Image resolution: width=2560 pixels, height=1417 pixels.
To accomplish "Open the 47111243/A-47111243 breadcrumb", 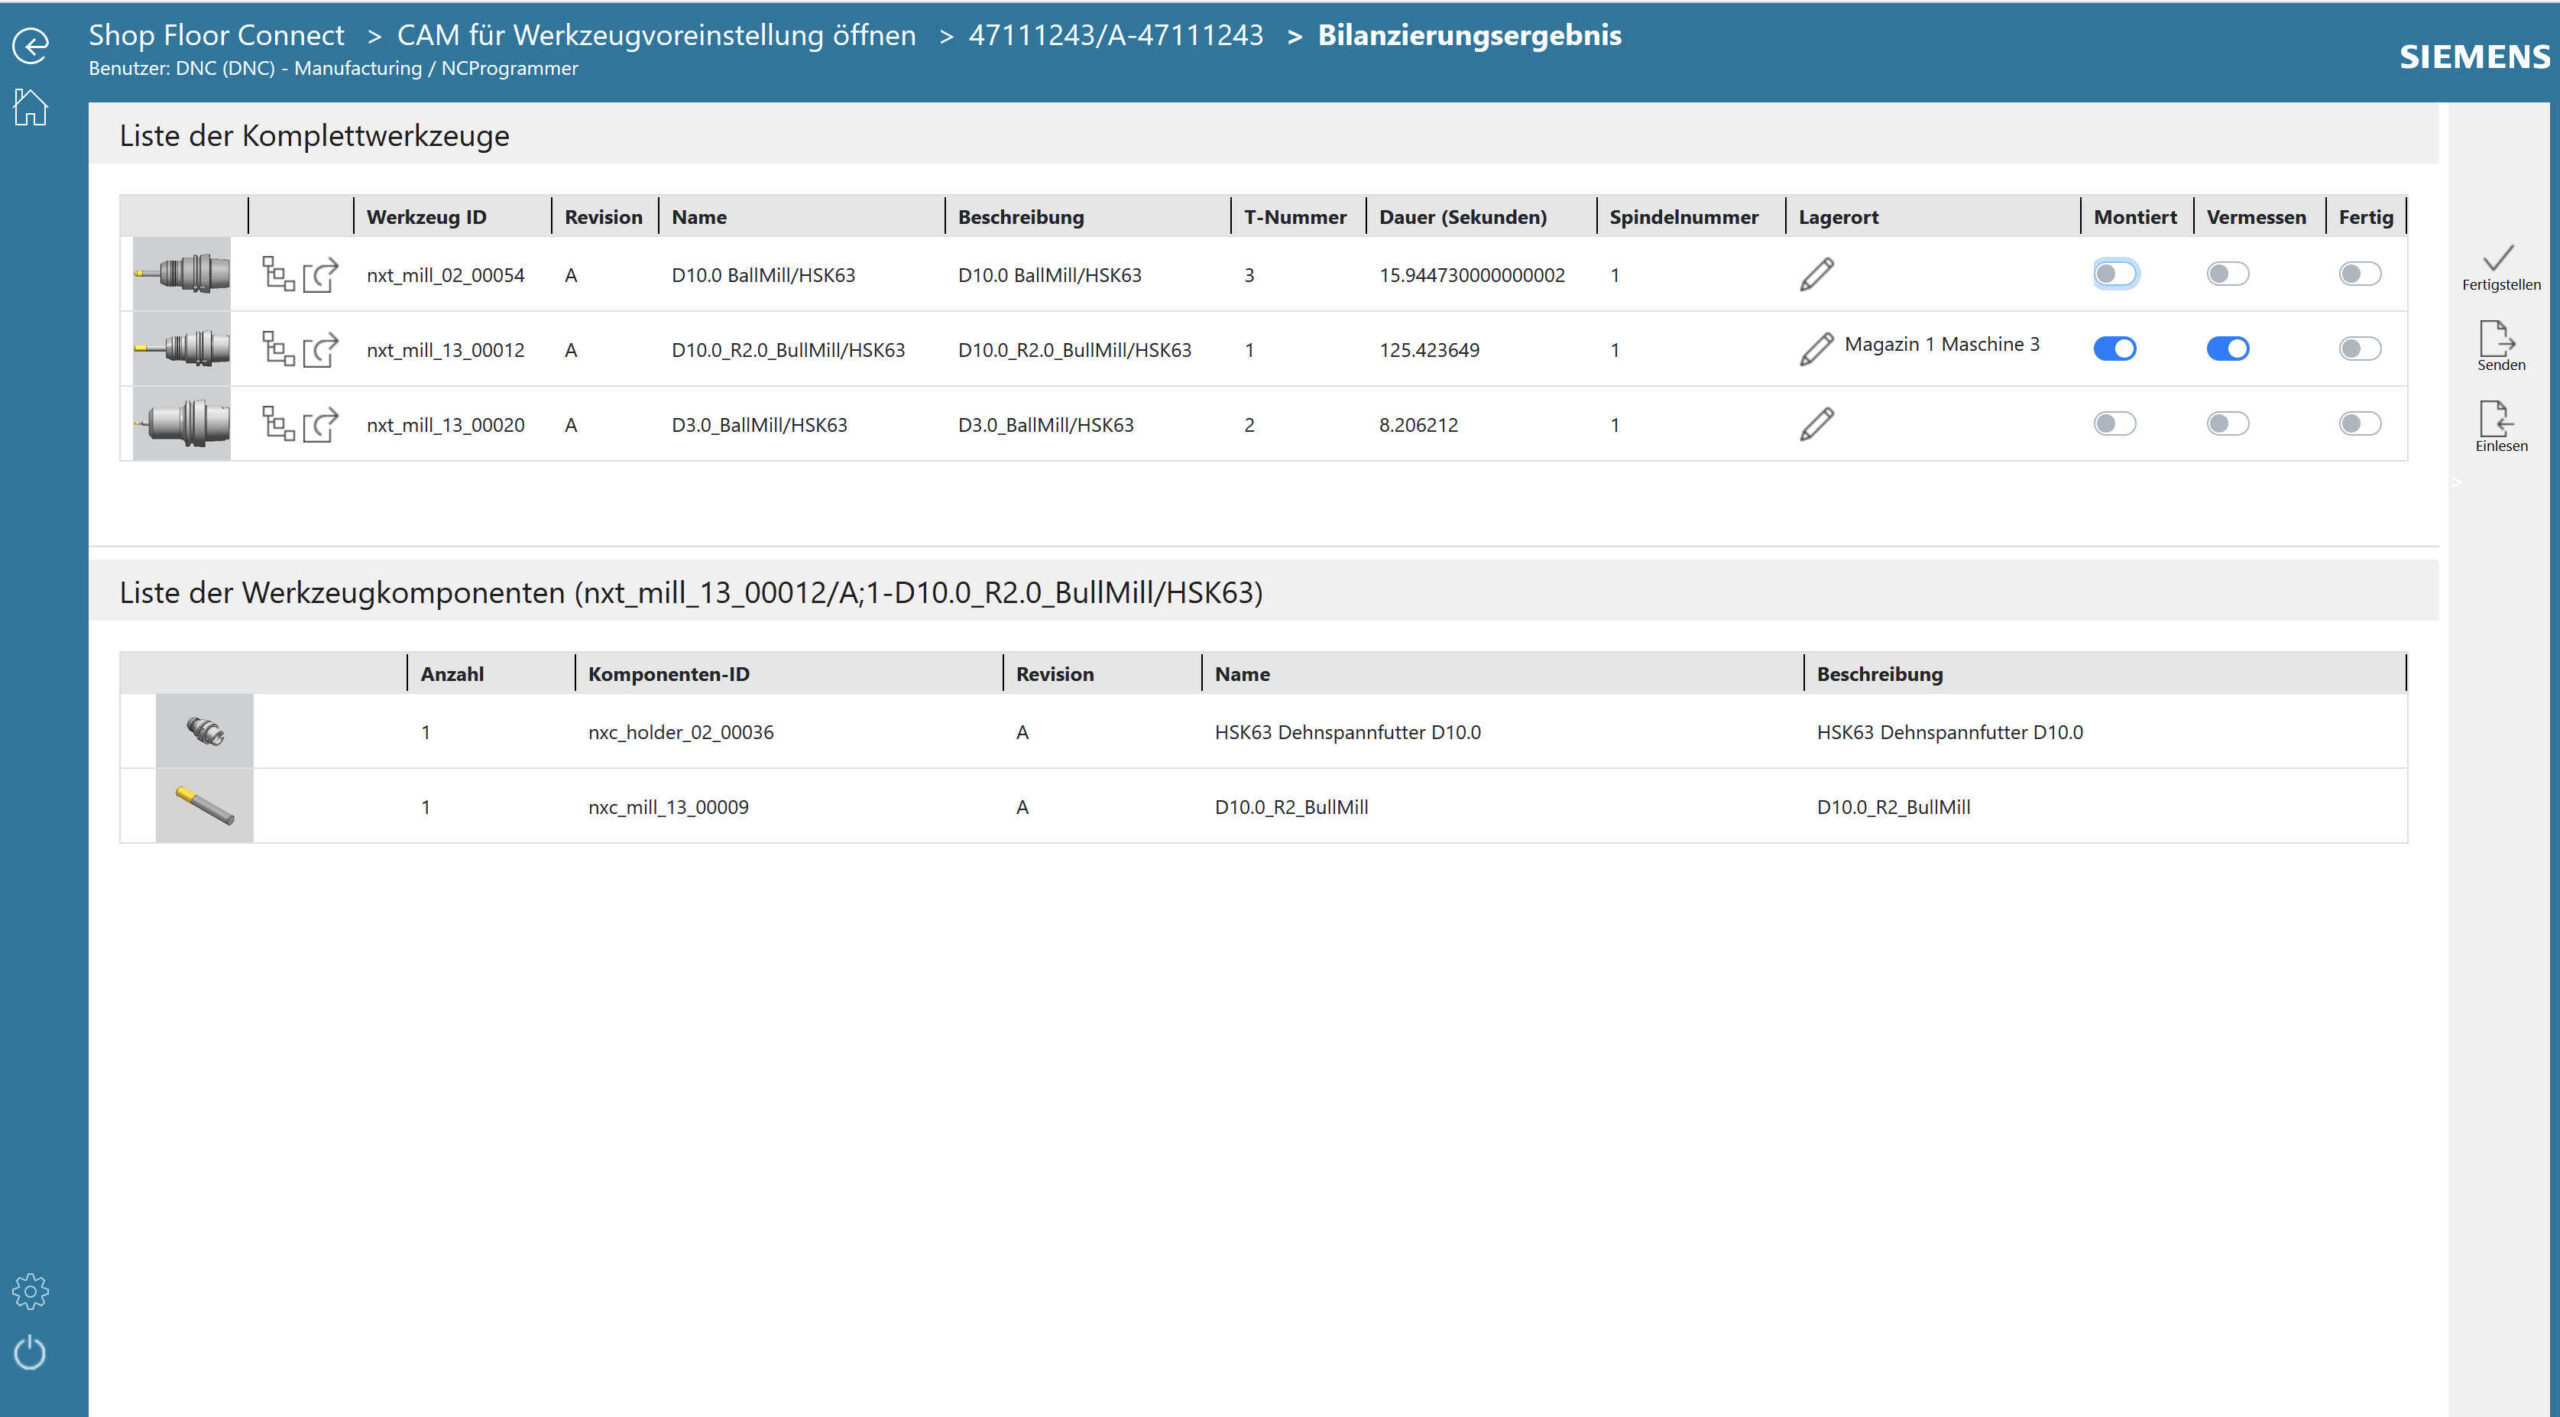I will click(x=1115, y=35).
